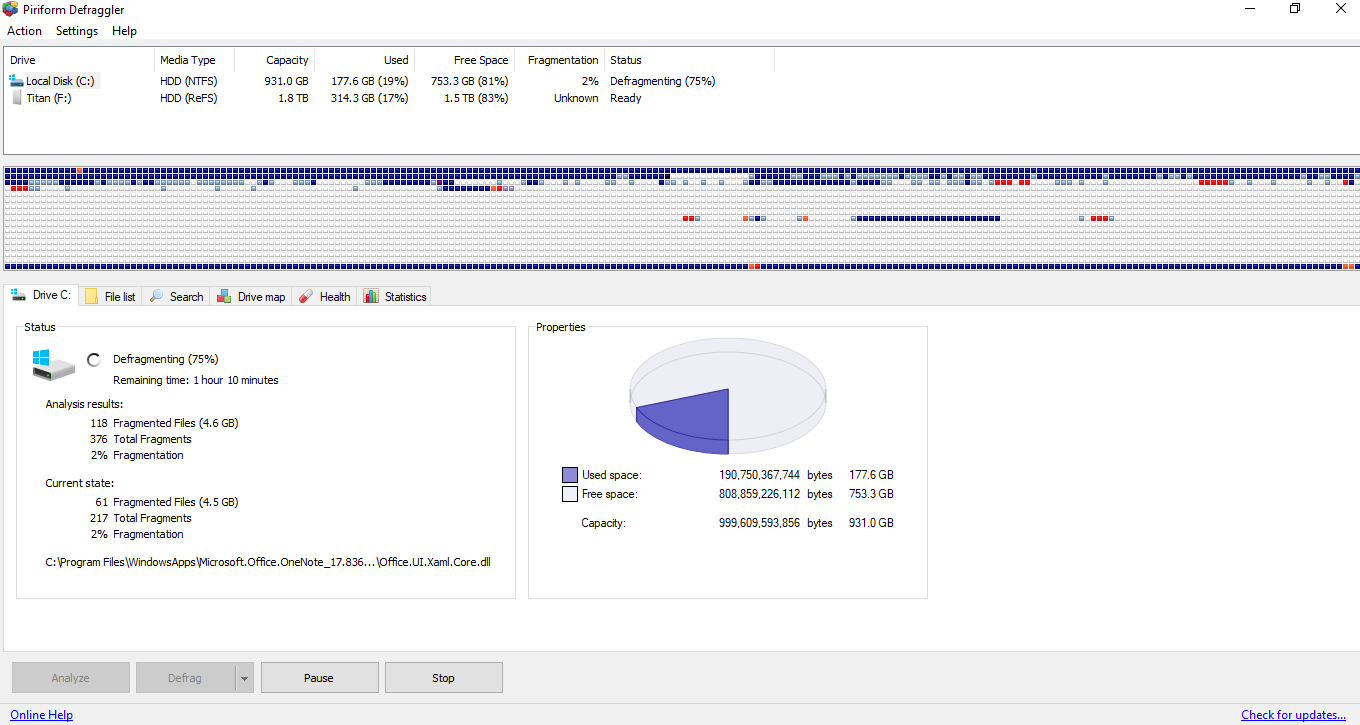Click the Drive column header
1360x725 pixels.
point(80,60)
